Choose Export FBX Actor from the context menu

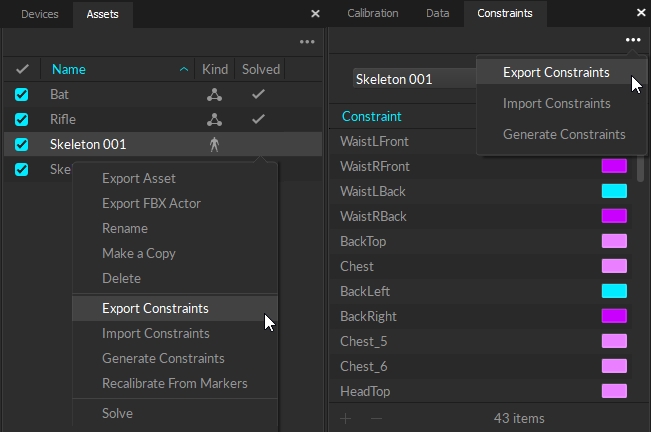[151, 203]
